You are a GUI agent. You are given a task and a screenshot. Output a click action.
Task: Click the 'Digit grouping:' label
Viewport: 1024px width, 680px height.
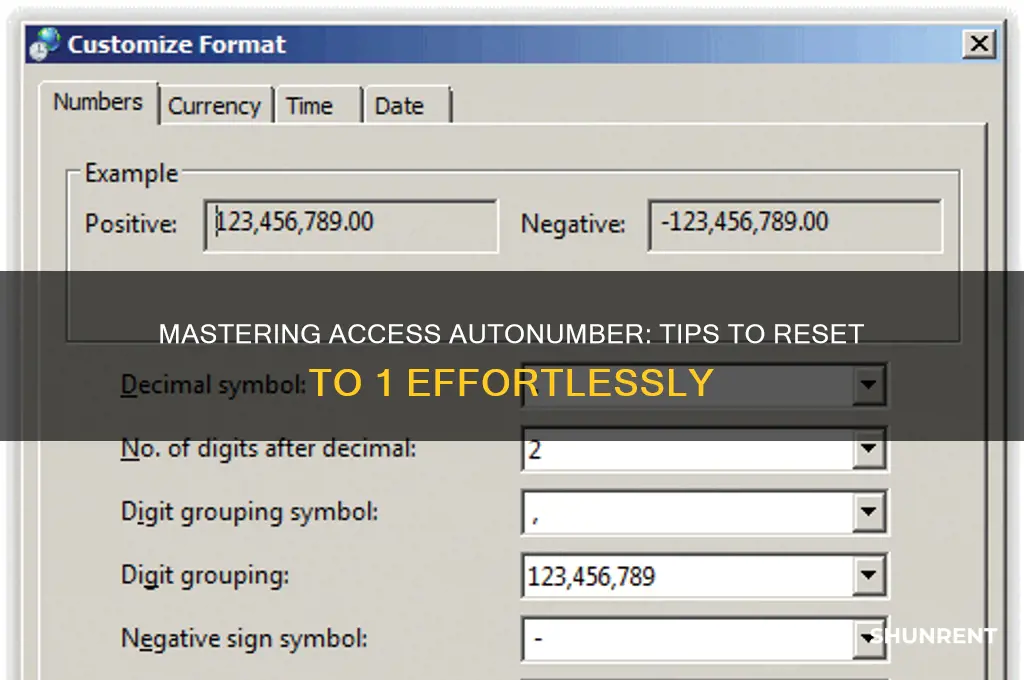(205, 575)
